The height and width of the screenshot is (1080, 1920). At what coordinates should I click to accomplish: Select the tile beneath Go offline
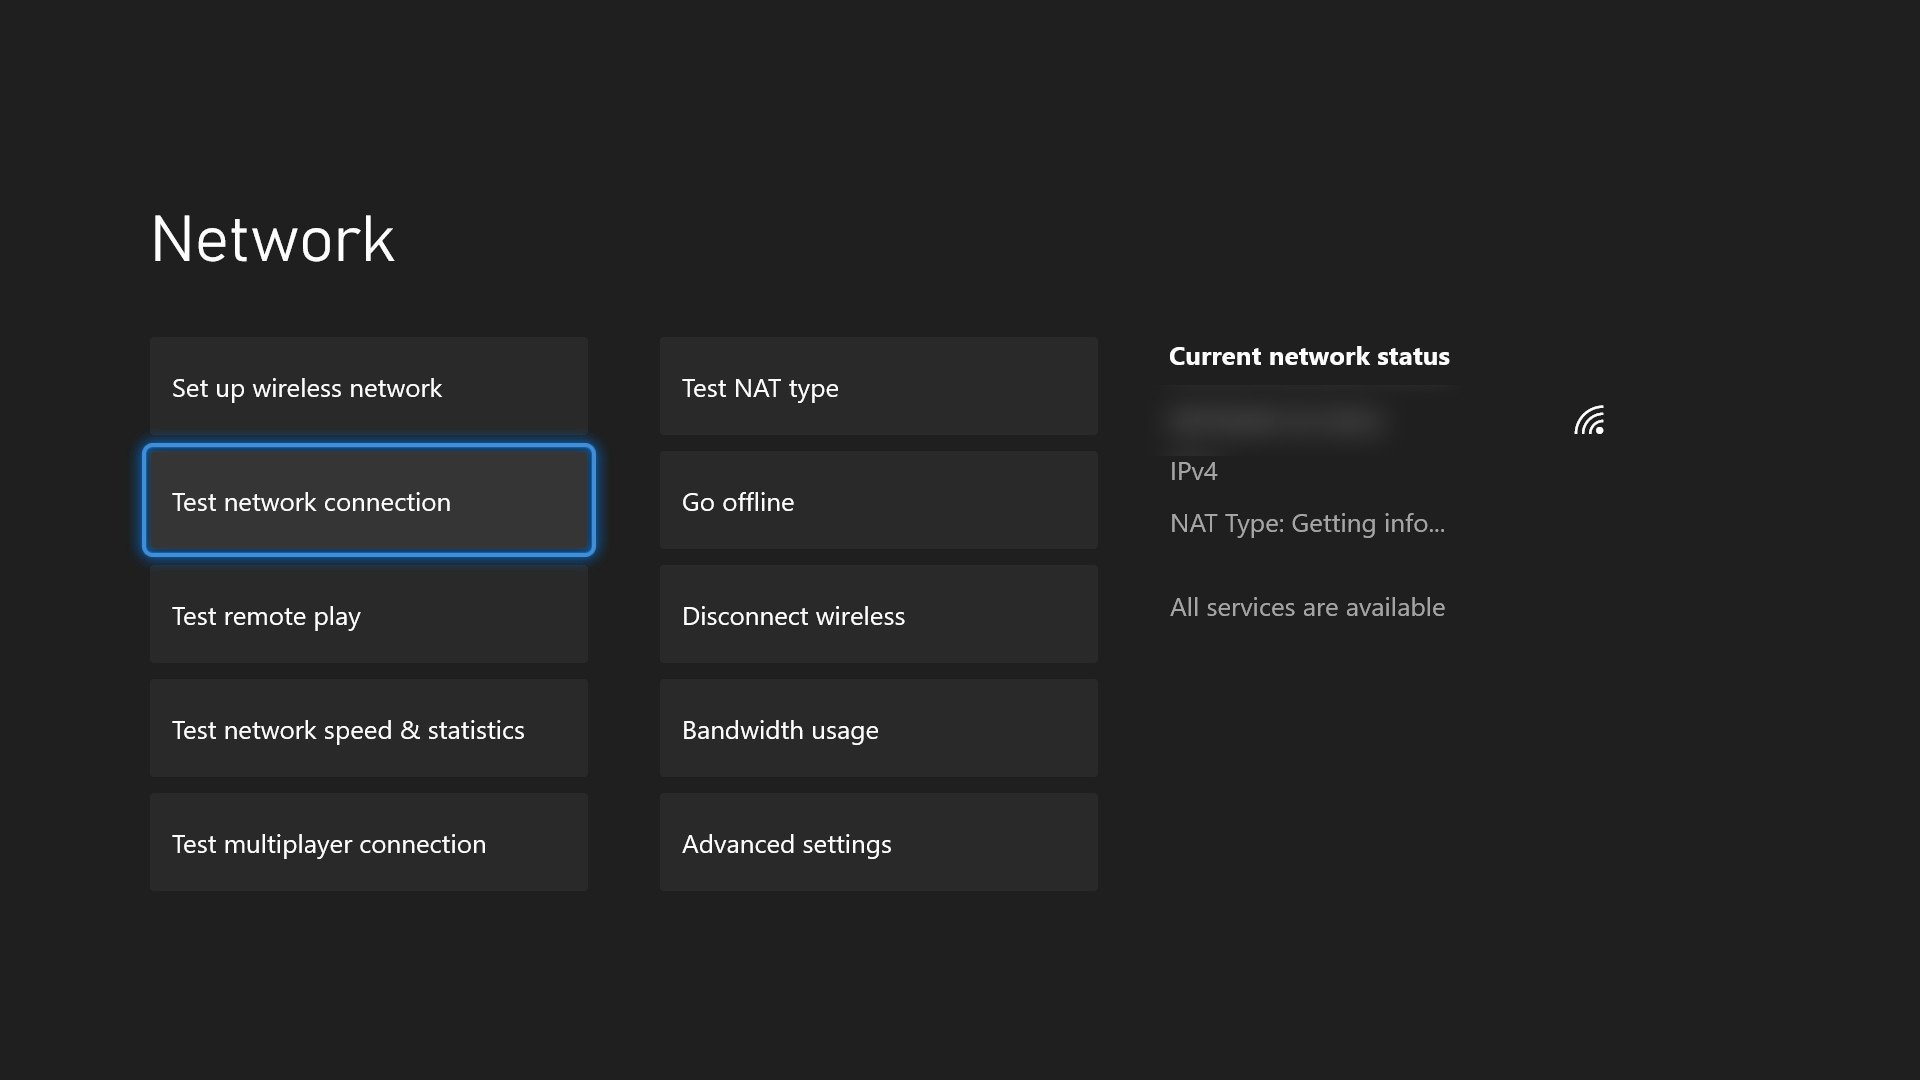tap(877, 615)
